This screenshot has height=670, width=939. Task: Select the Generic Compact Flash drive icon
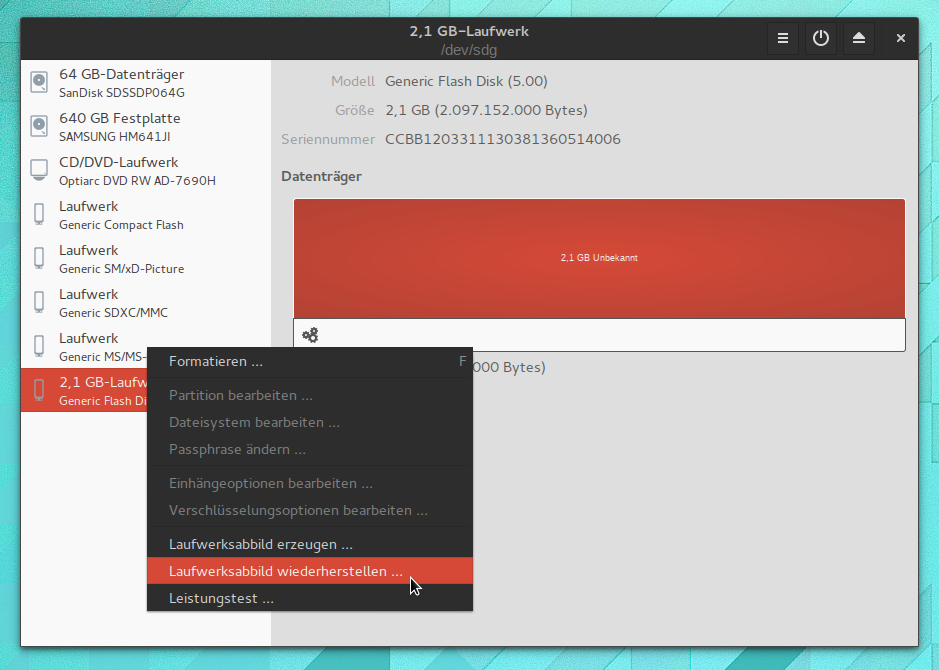pos(39,214)
